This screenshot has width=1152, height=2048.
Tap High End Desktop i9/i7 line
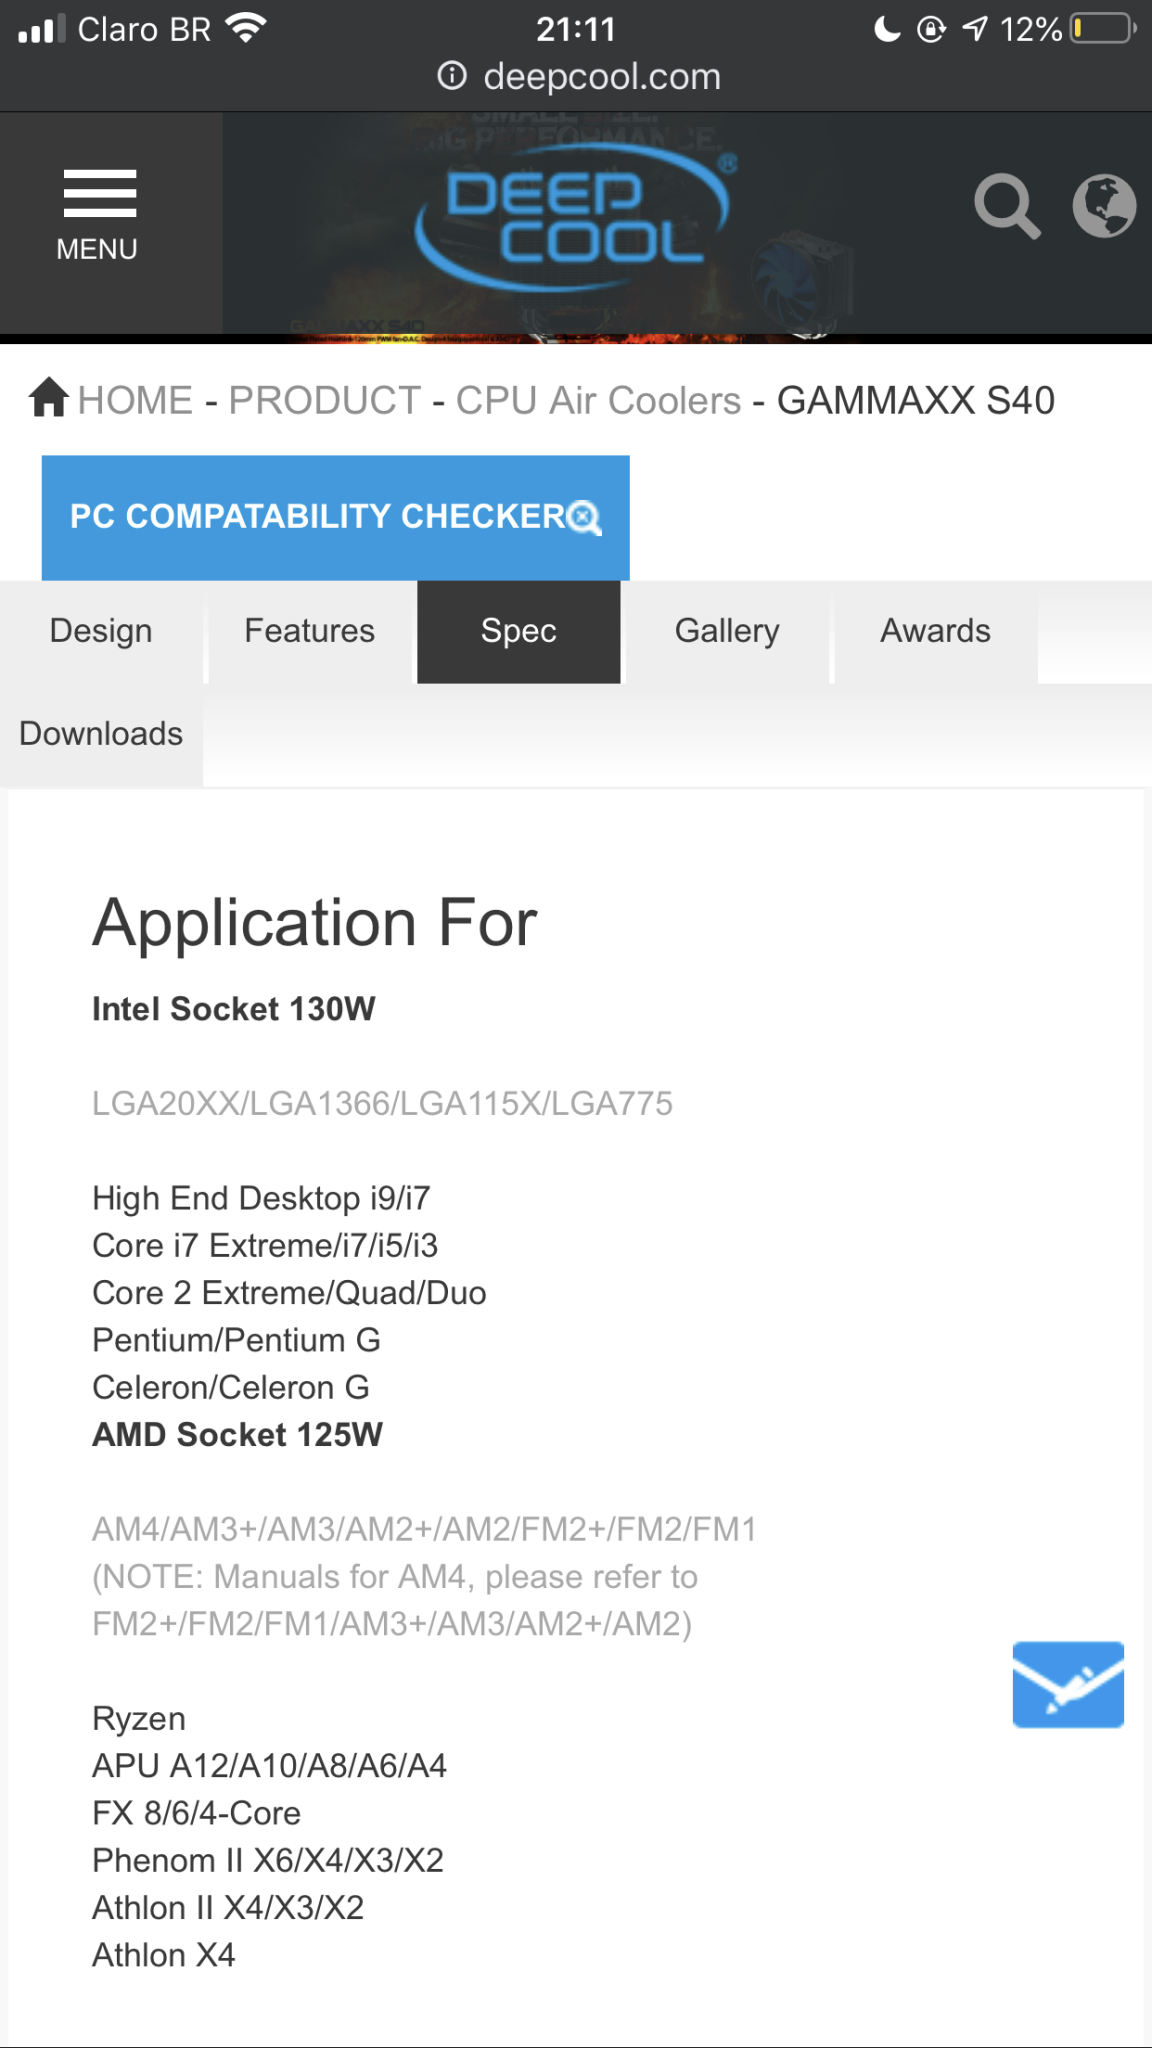click(261, 1198)
